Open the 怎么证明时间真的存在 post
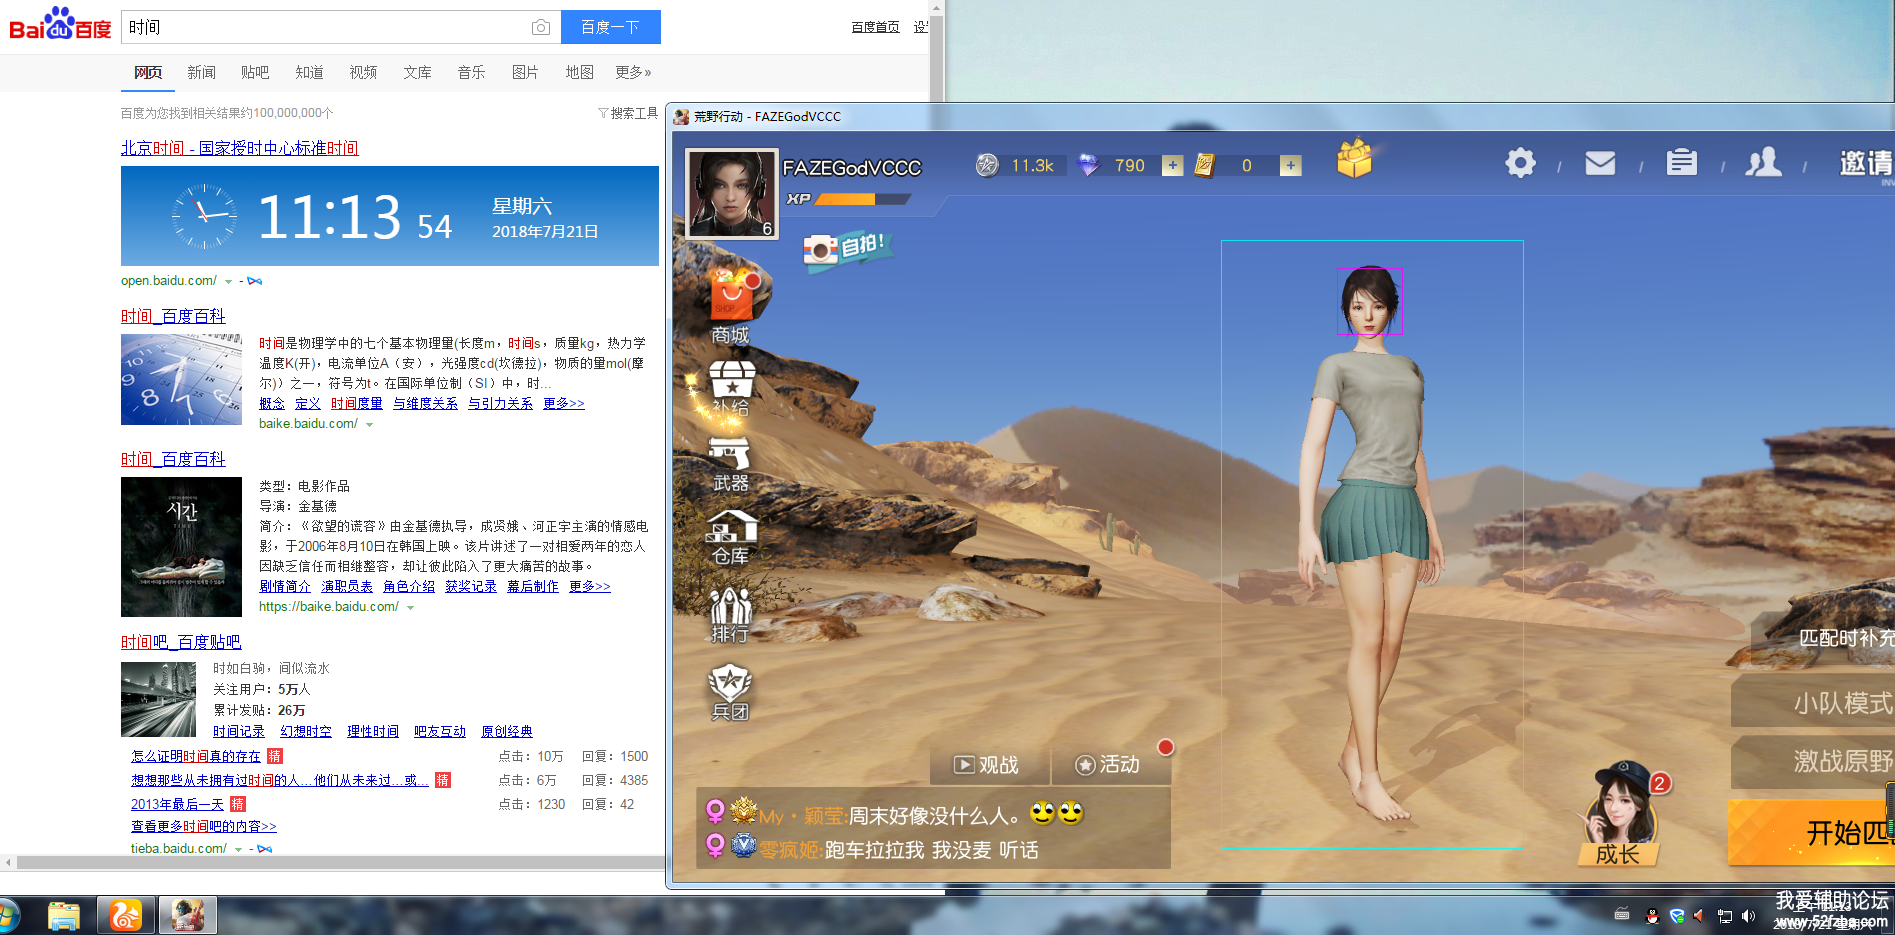 click(196, 756)
